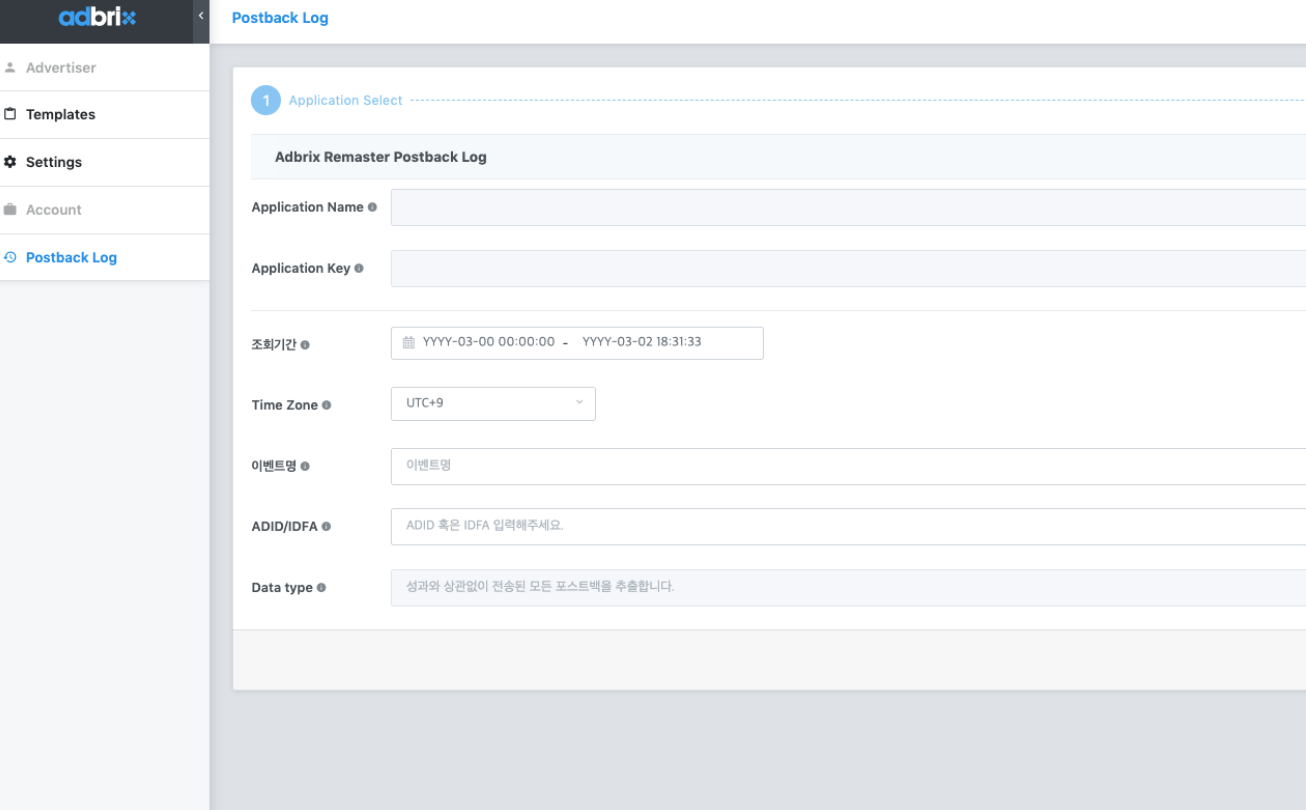The image size is (1306, 810).
Task: Click the Templates clipboard icon
Action: tap(10, 114)
